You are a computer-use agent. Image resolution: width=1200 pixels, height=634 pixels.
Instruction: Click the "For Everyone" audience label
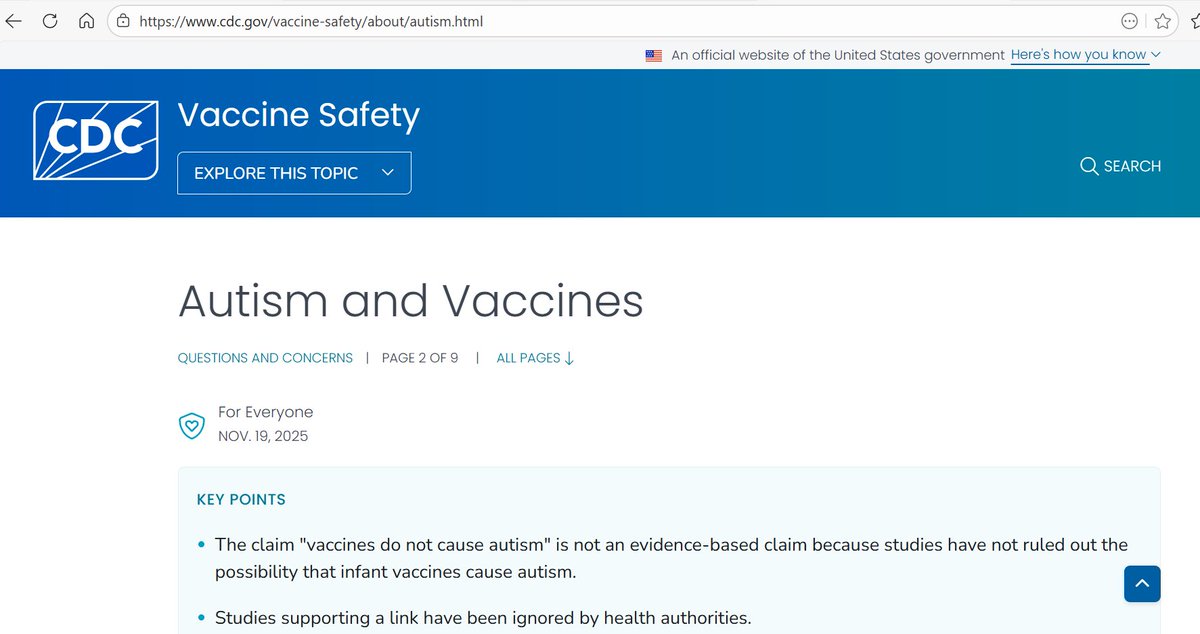click(266, 412)
